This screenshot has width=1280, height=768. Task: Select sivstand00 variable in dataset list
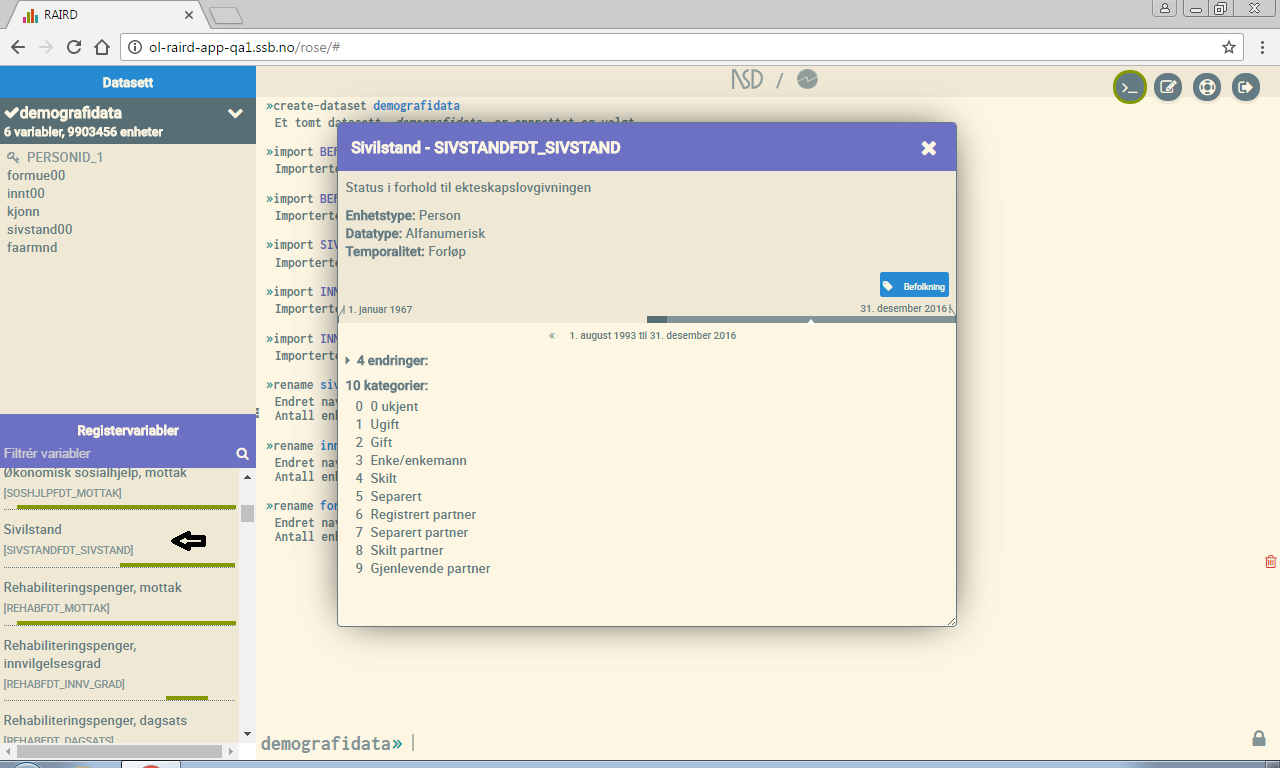click(40, 229)
